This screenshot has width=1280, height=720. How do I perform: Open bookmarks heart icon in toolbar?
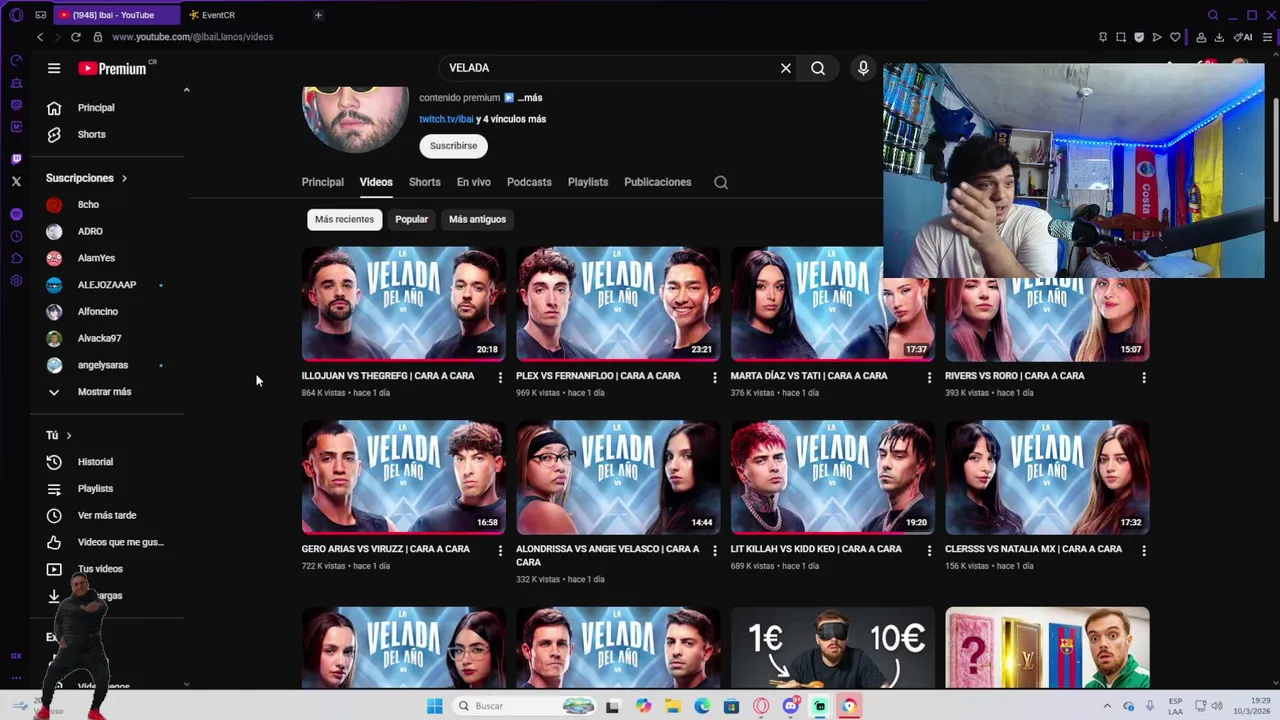[x=1175, y=37]
